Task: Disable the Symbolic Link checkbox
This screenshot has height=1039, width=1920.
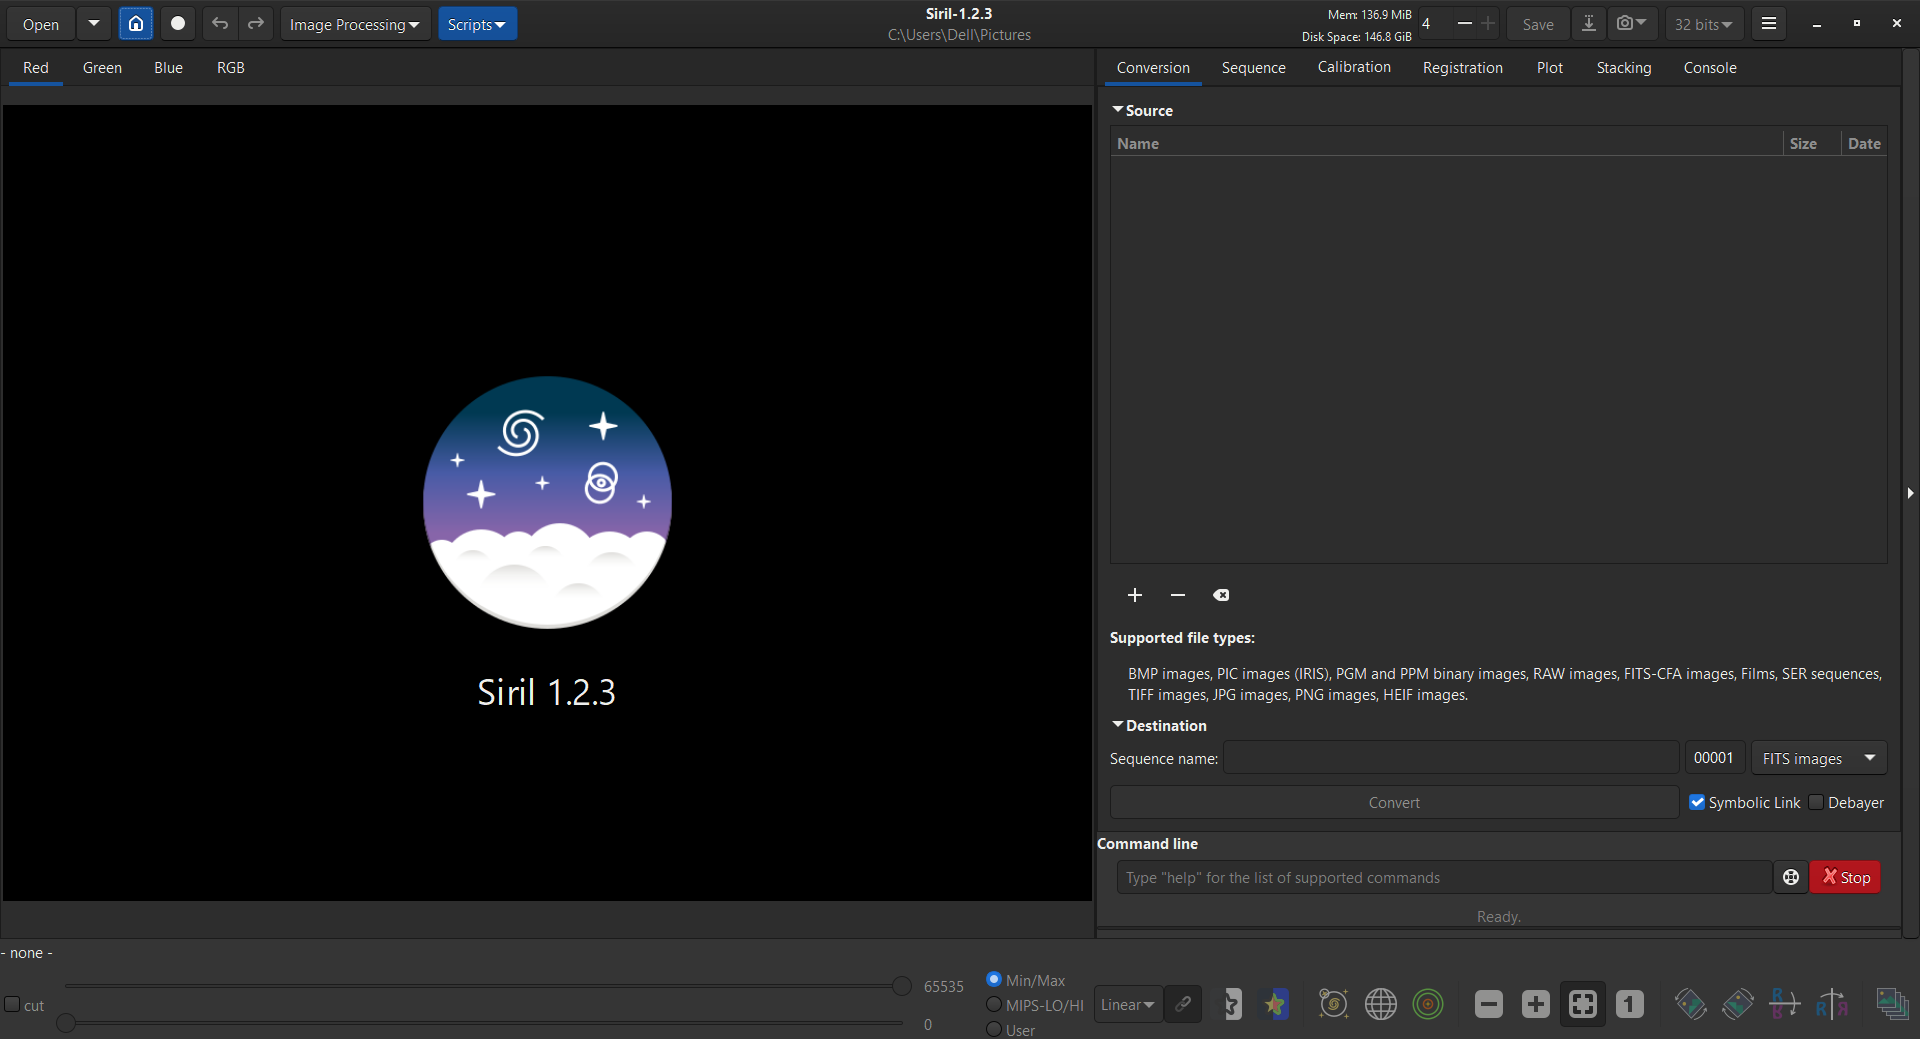Action: pyautogui.click(x=1697, y=802)
